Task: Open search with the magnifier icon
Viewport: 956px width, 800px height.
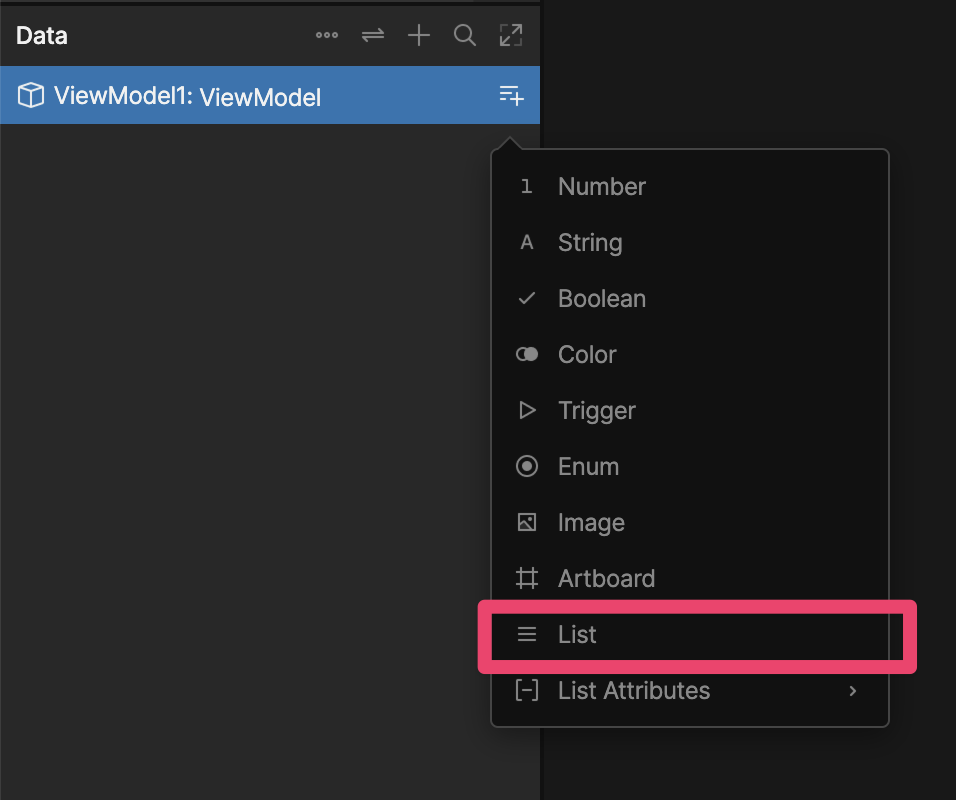Action: (465, 35)
